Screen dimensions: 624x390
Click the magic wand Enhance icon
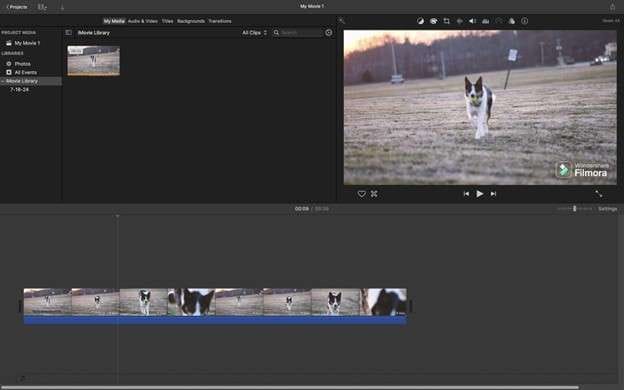click(341, 21)
